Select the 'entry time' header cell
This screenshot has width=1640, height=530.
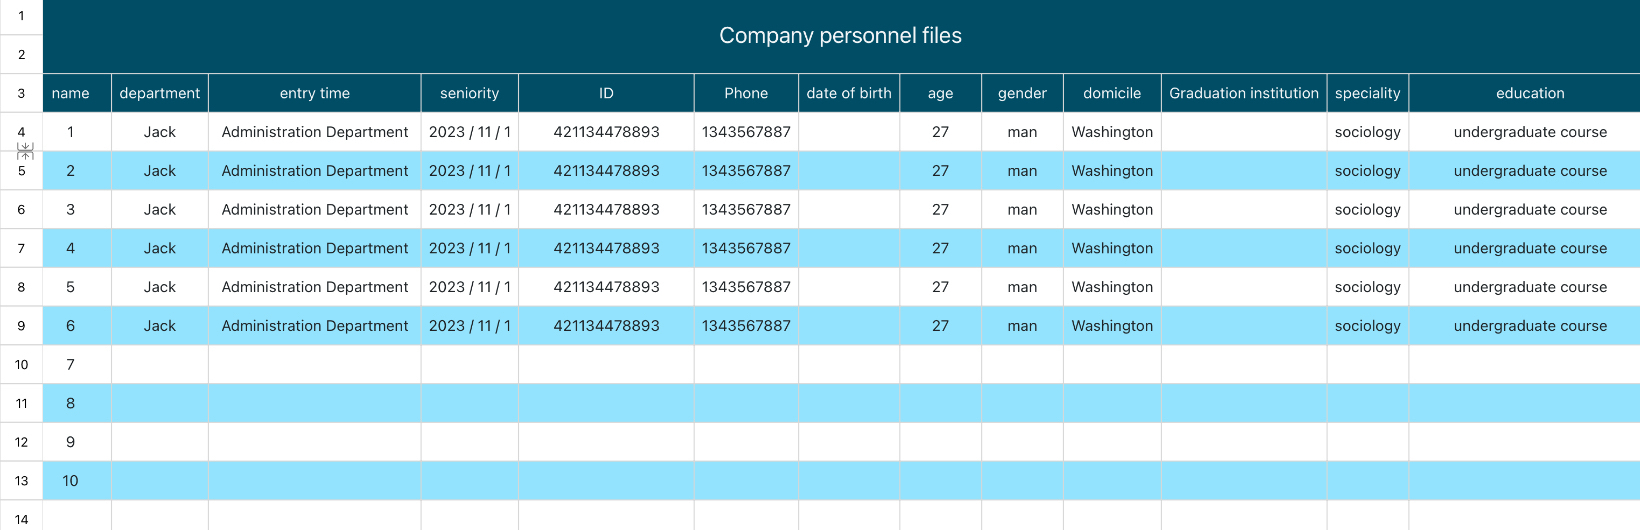coord(315,93)
